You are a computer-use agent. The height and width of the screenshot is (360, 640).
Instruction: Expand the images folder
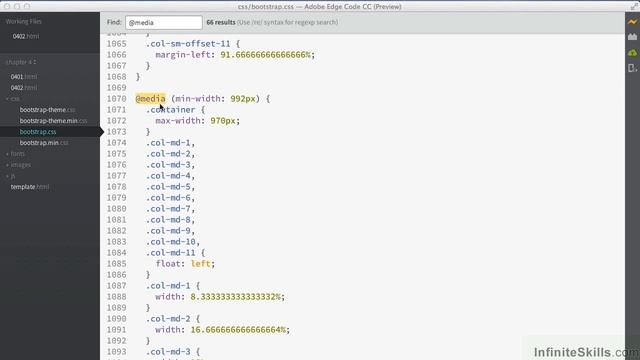pos(18,165)
